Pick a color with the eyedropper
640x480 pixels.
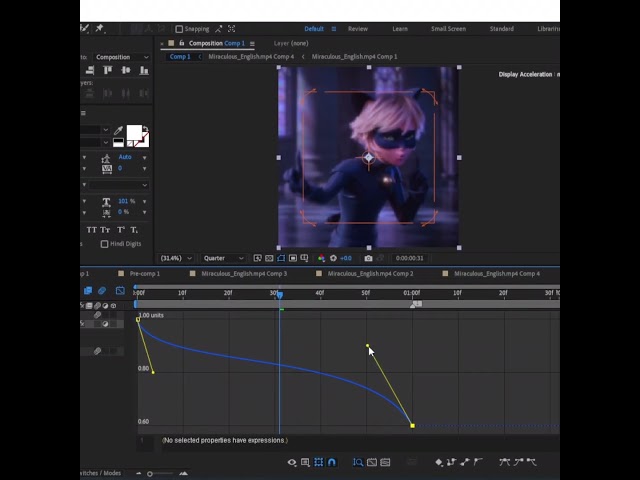point(118,130)
